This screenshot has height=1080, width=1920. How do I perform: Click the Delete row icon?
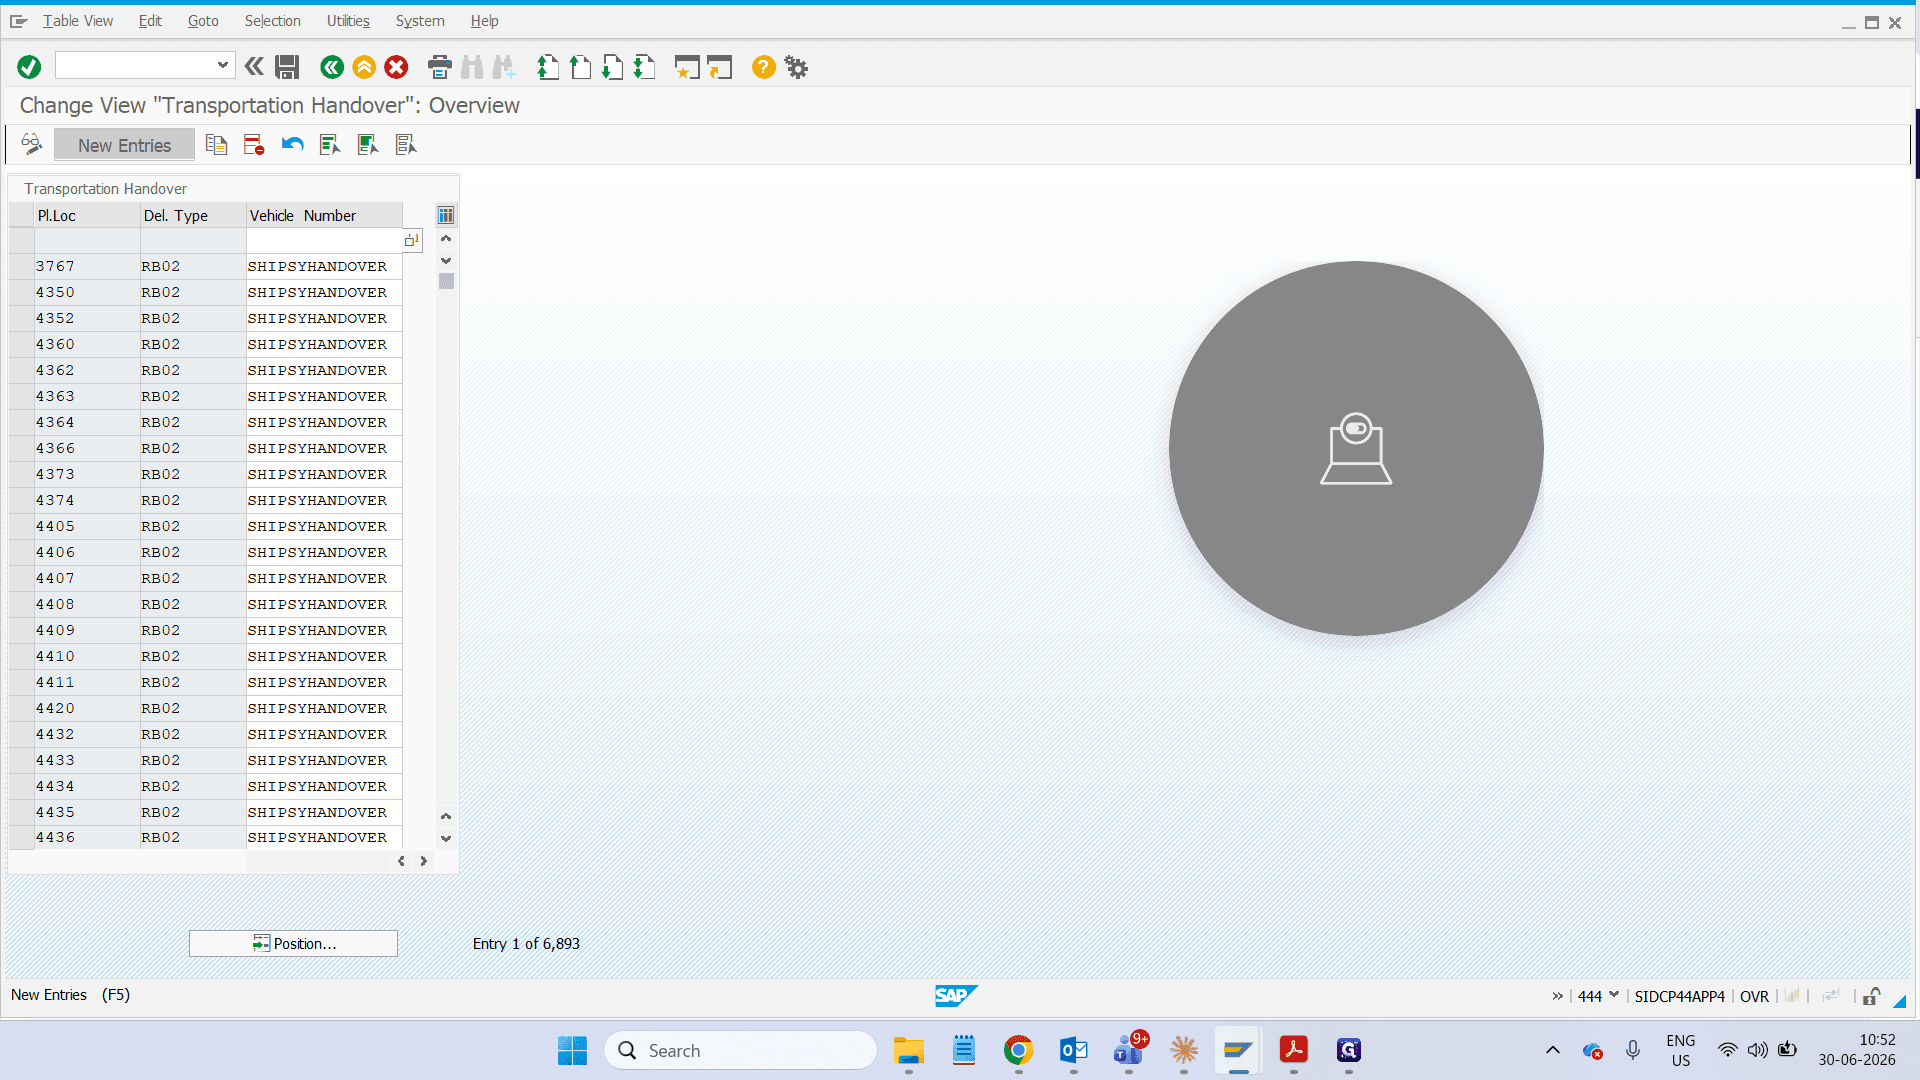(x=254, y=145)
